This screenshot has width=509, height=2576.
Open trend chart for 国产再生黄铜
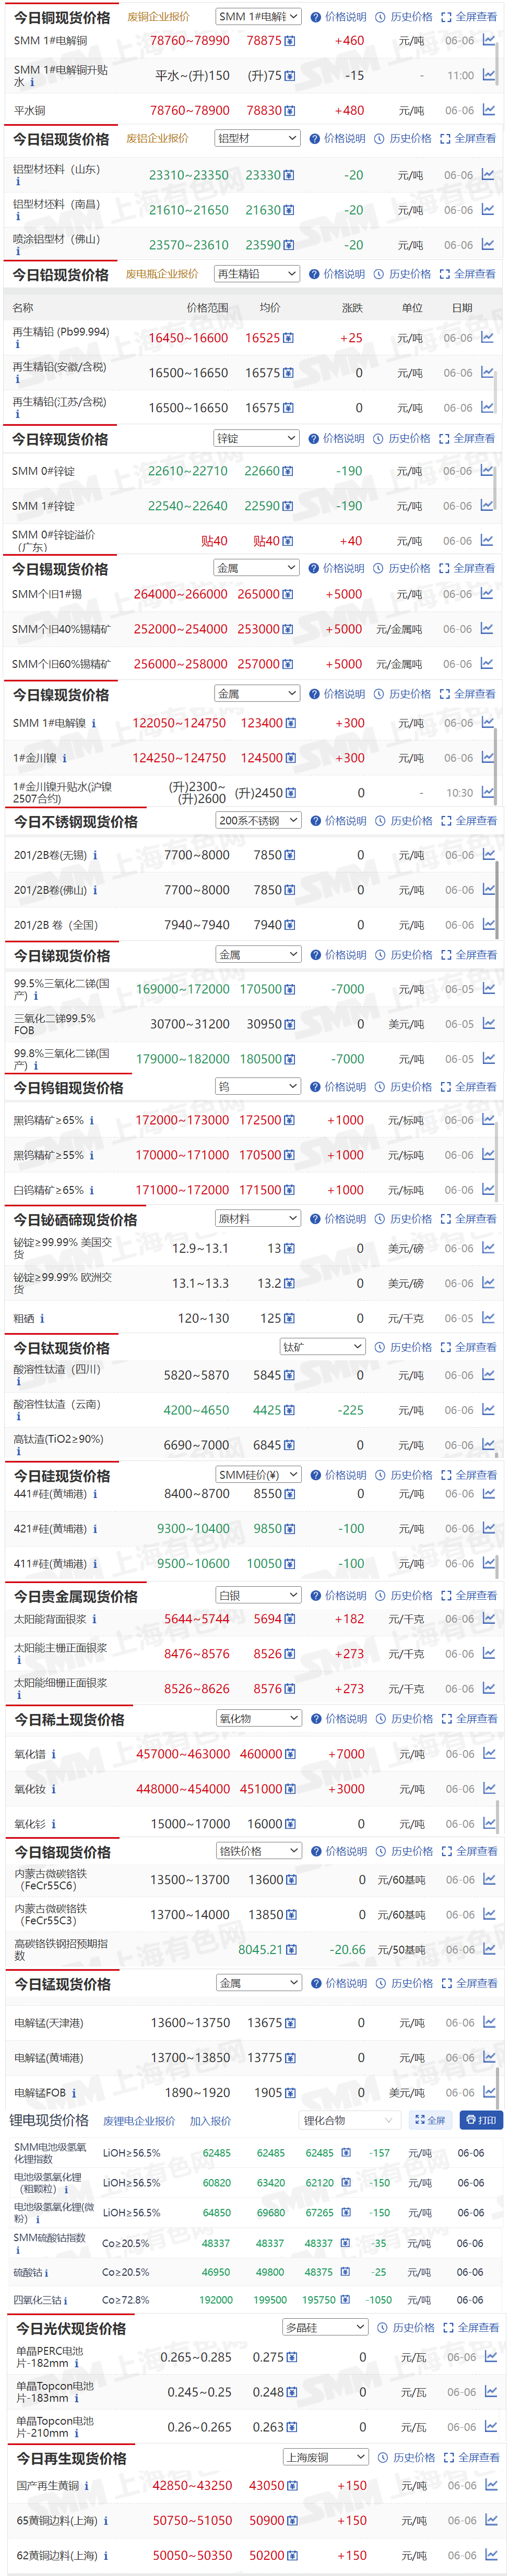point(490,2484)
